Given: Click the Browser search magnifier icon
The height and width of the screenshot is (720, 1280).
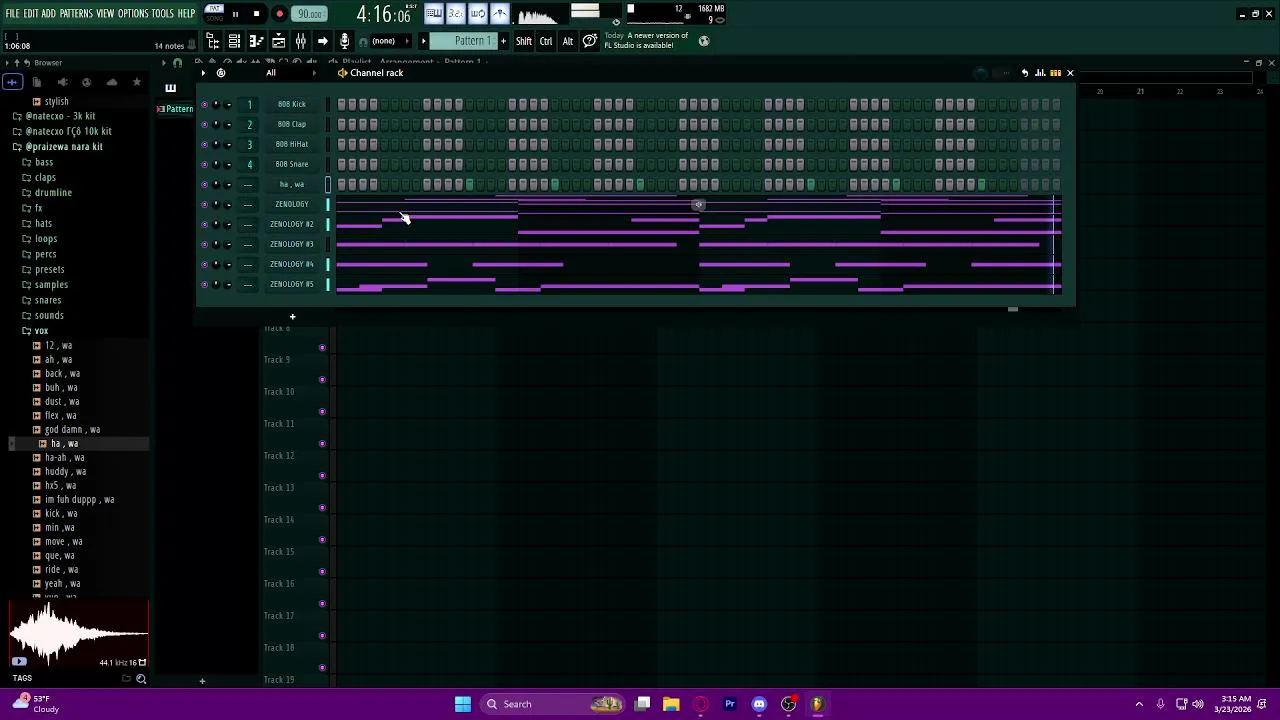Looking at the screenshot, I should pyautogui.click(x=141, y=679).
